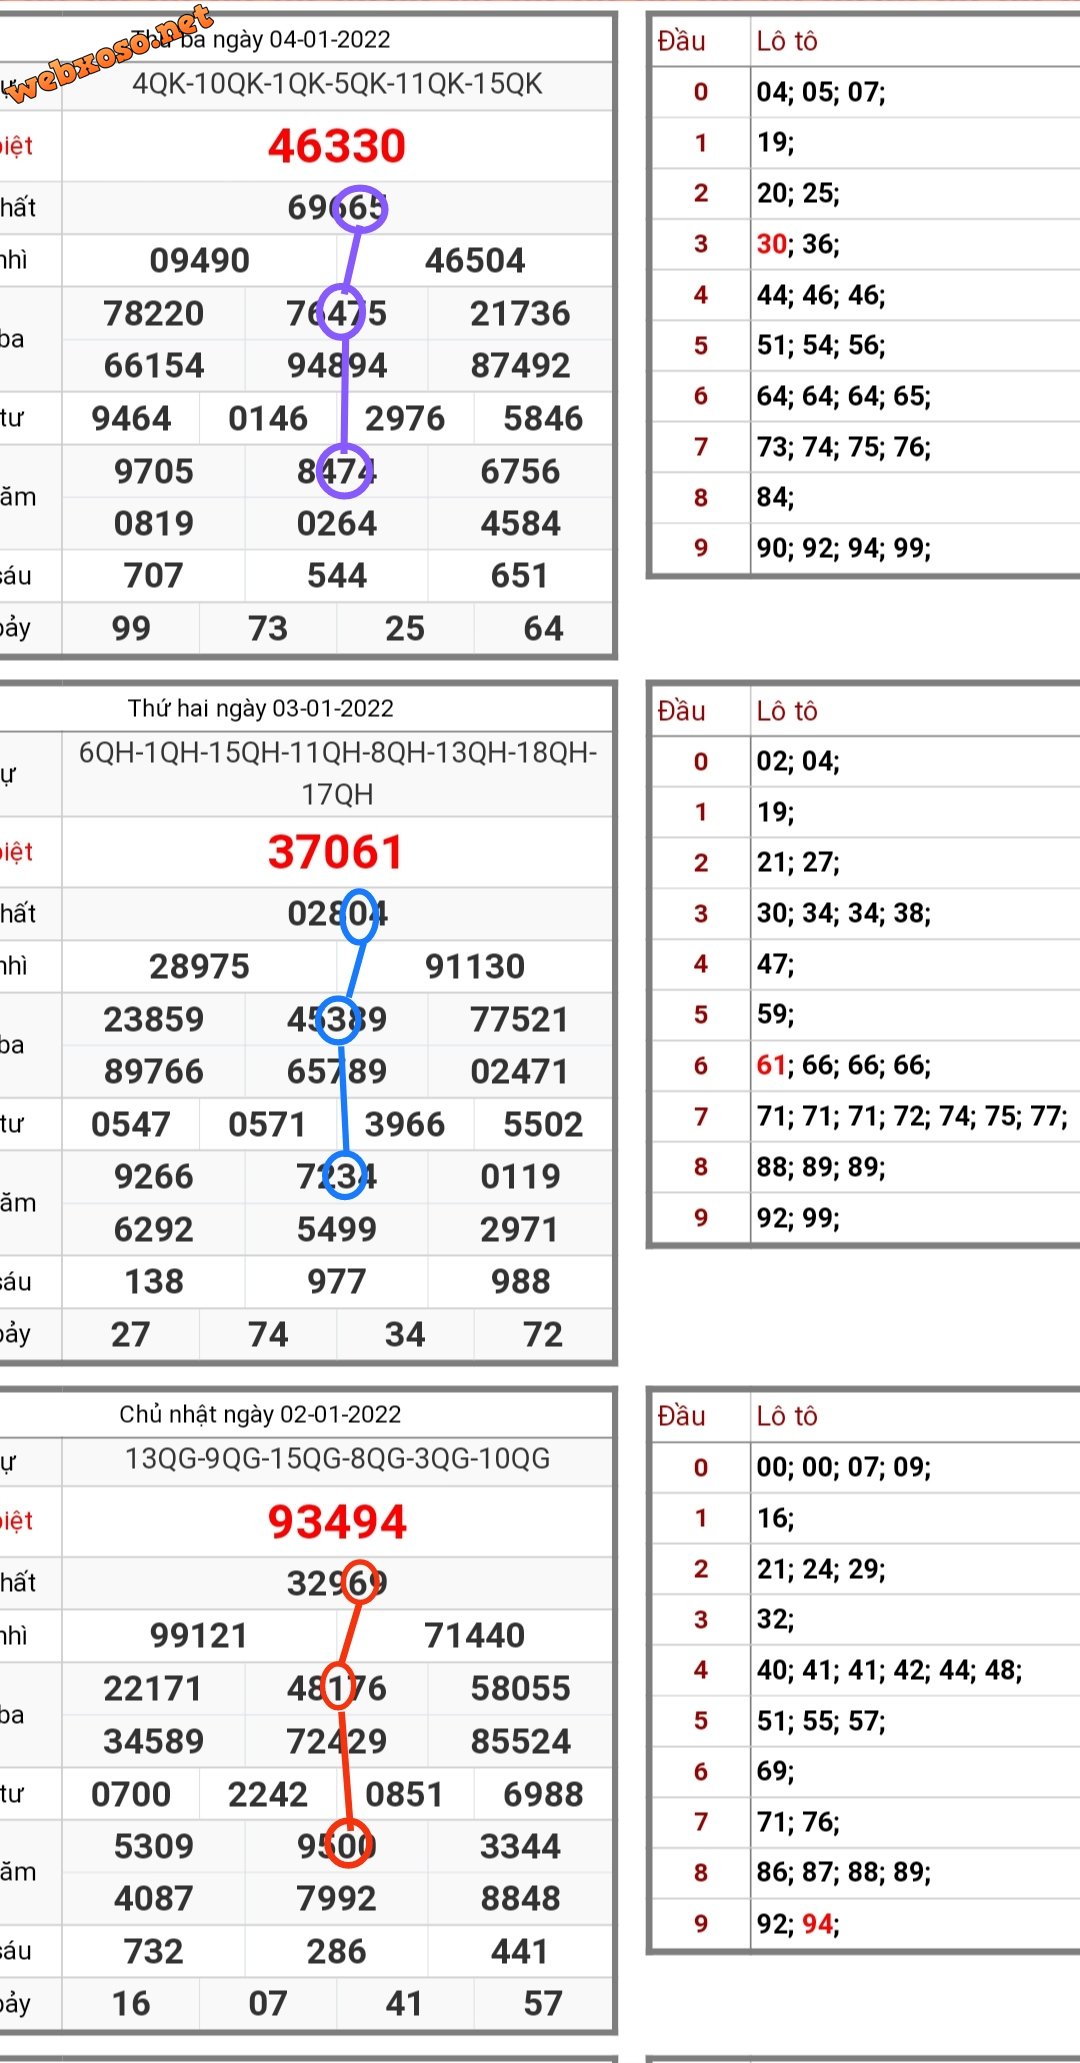Select the lô tô row '04; 05; 07;'
This screenshot has width=1080, height=2063.
(821, 93)
